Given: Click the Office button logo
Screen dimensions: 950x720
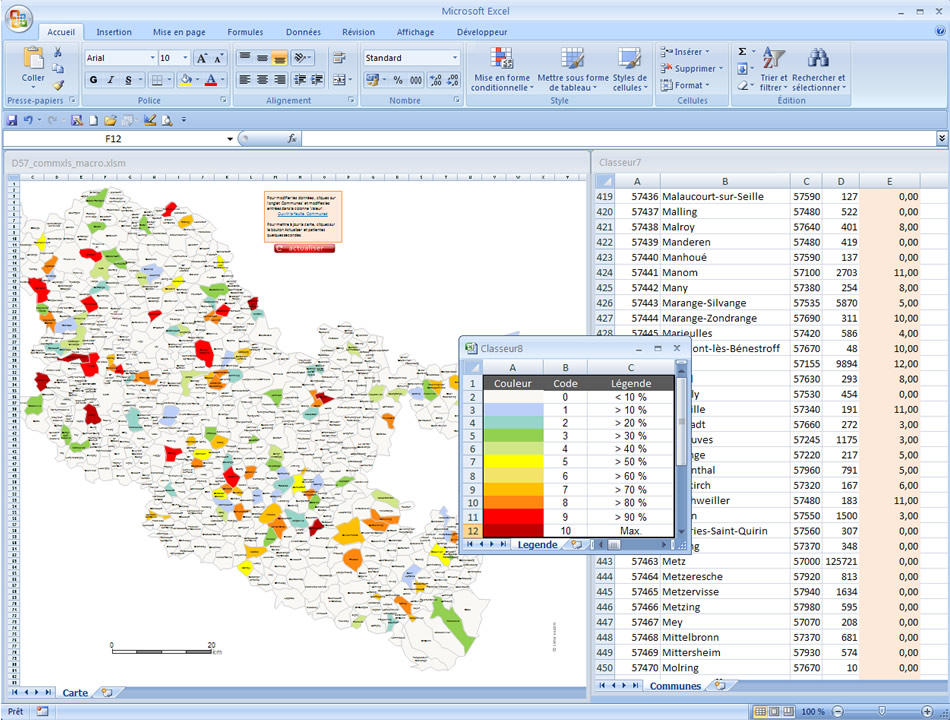Looking at the screenshot, I should tap(19, 18).
